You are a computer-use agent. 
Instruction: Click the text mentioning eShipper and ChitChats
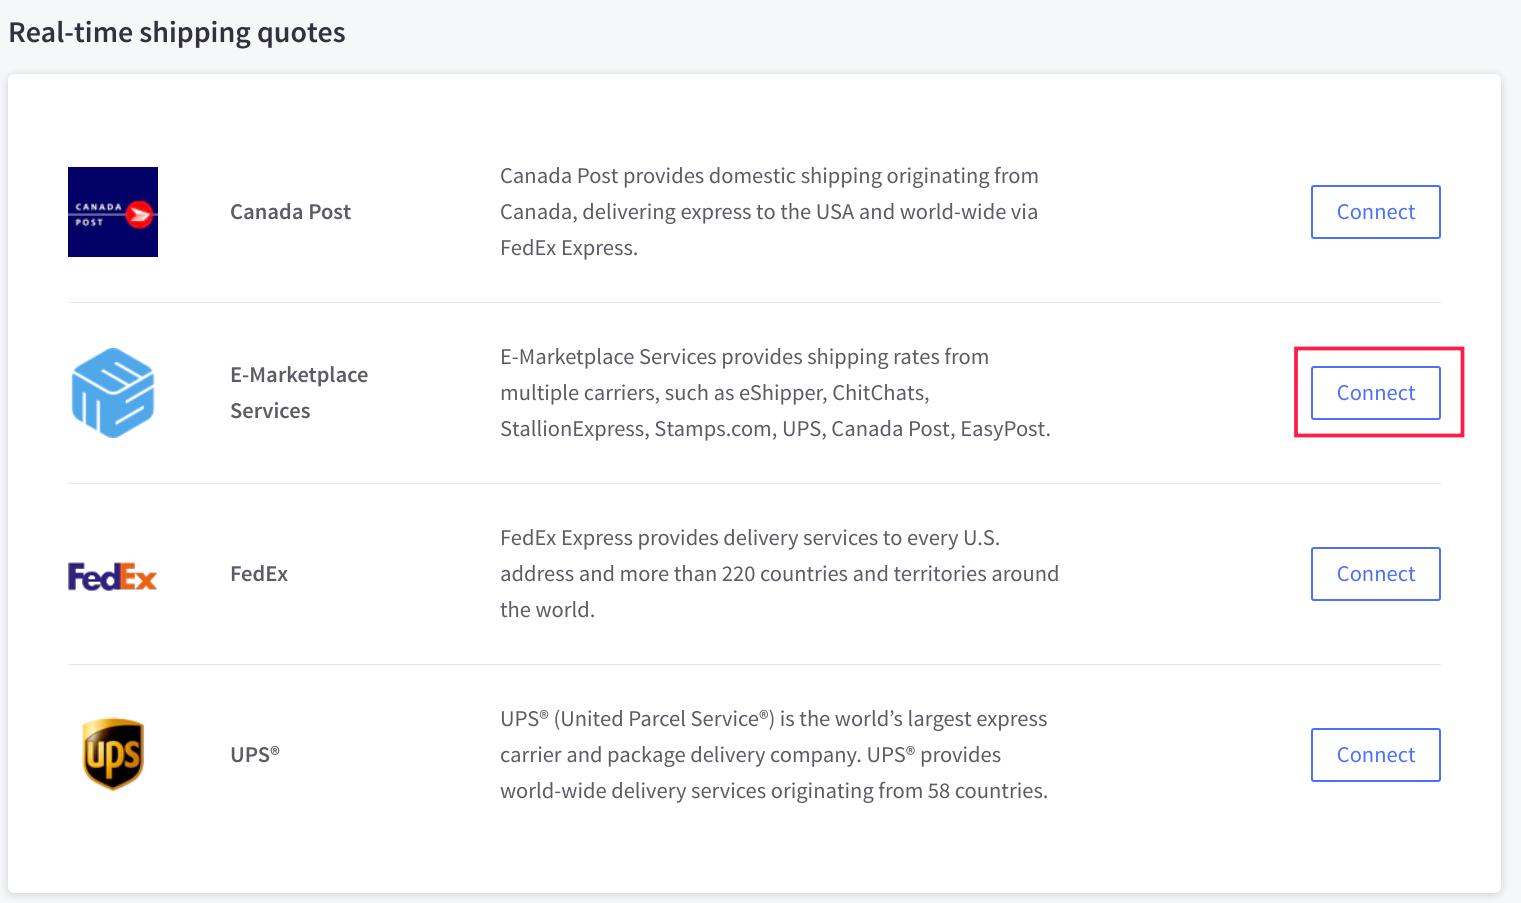coord(715,393)
